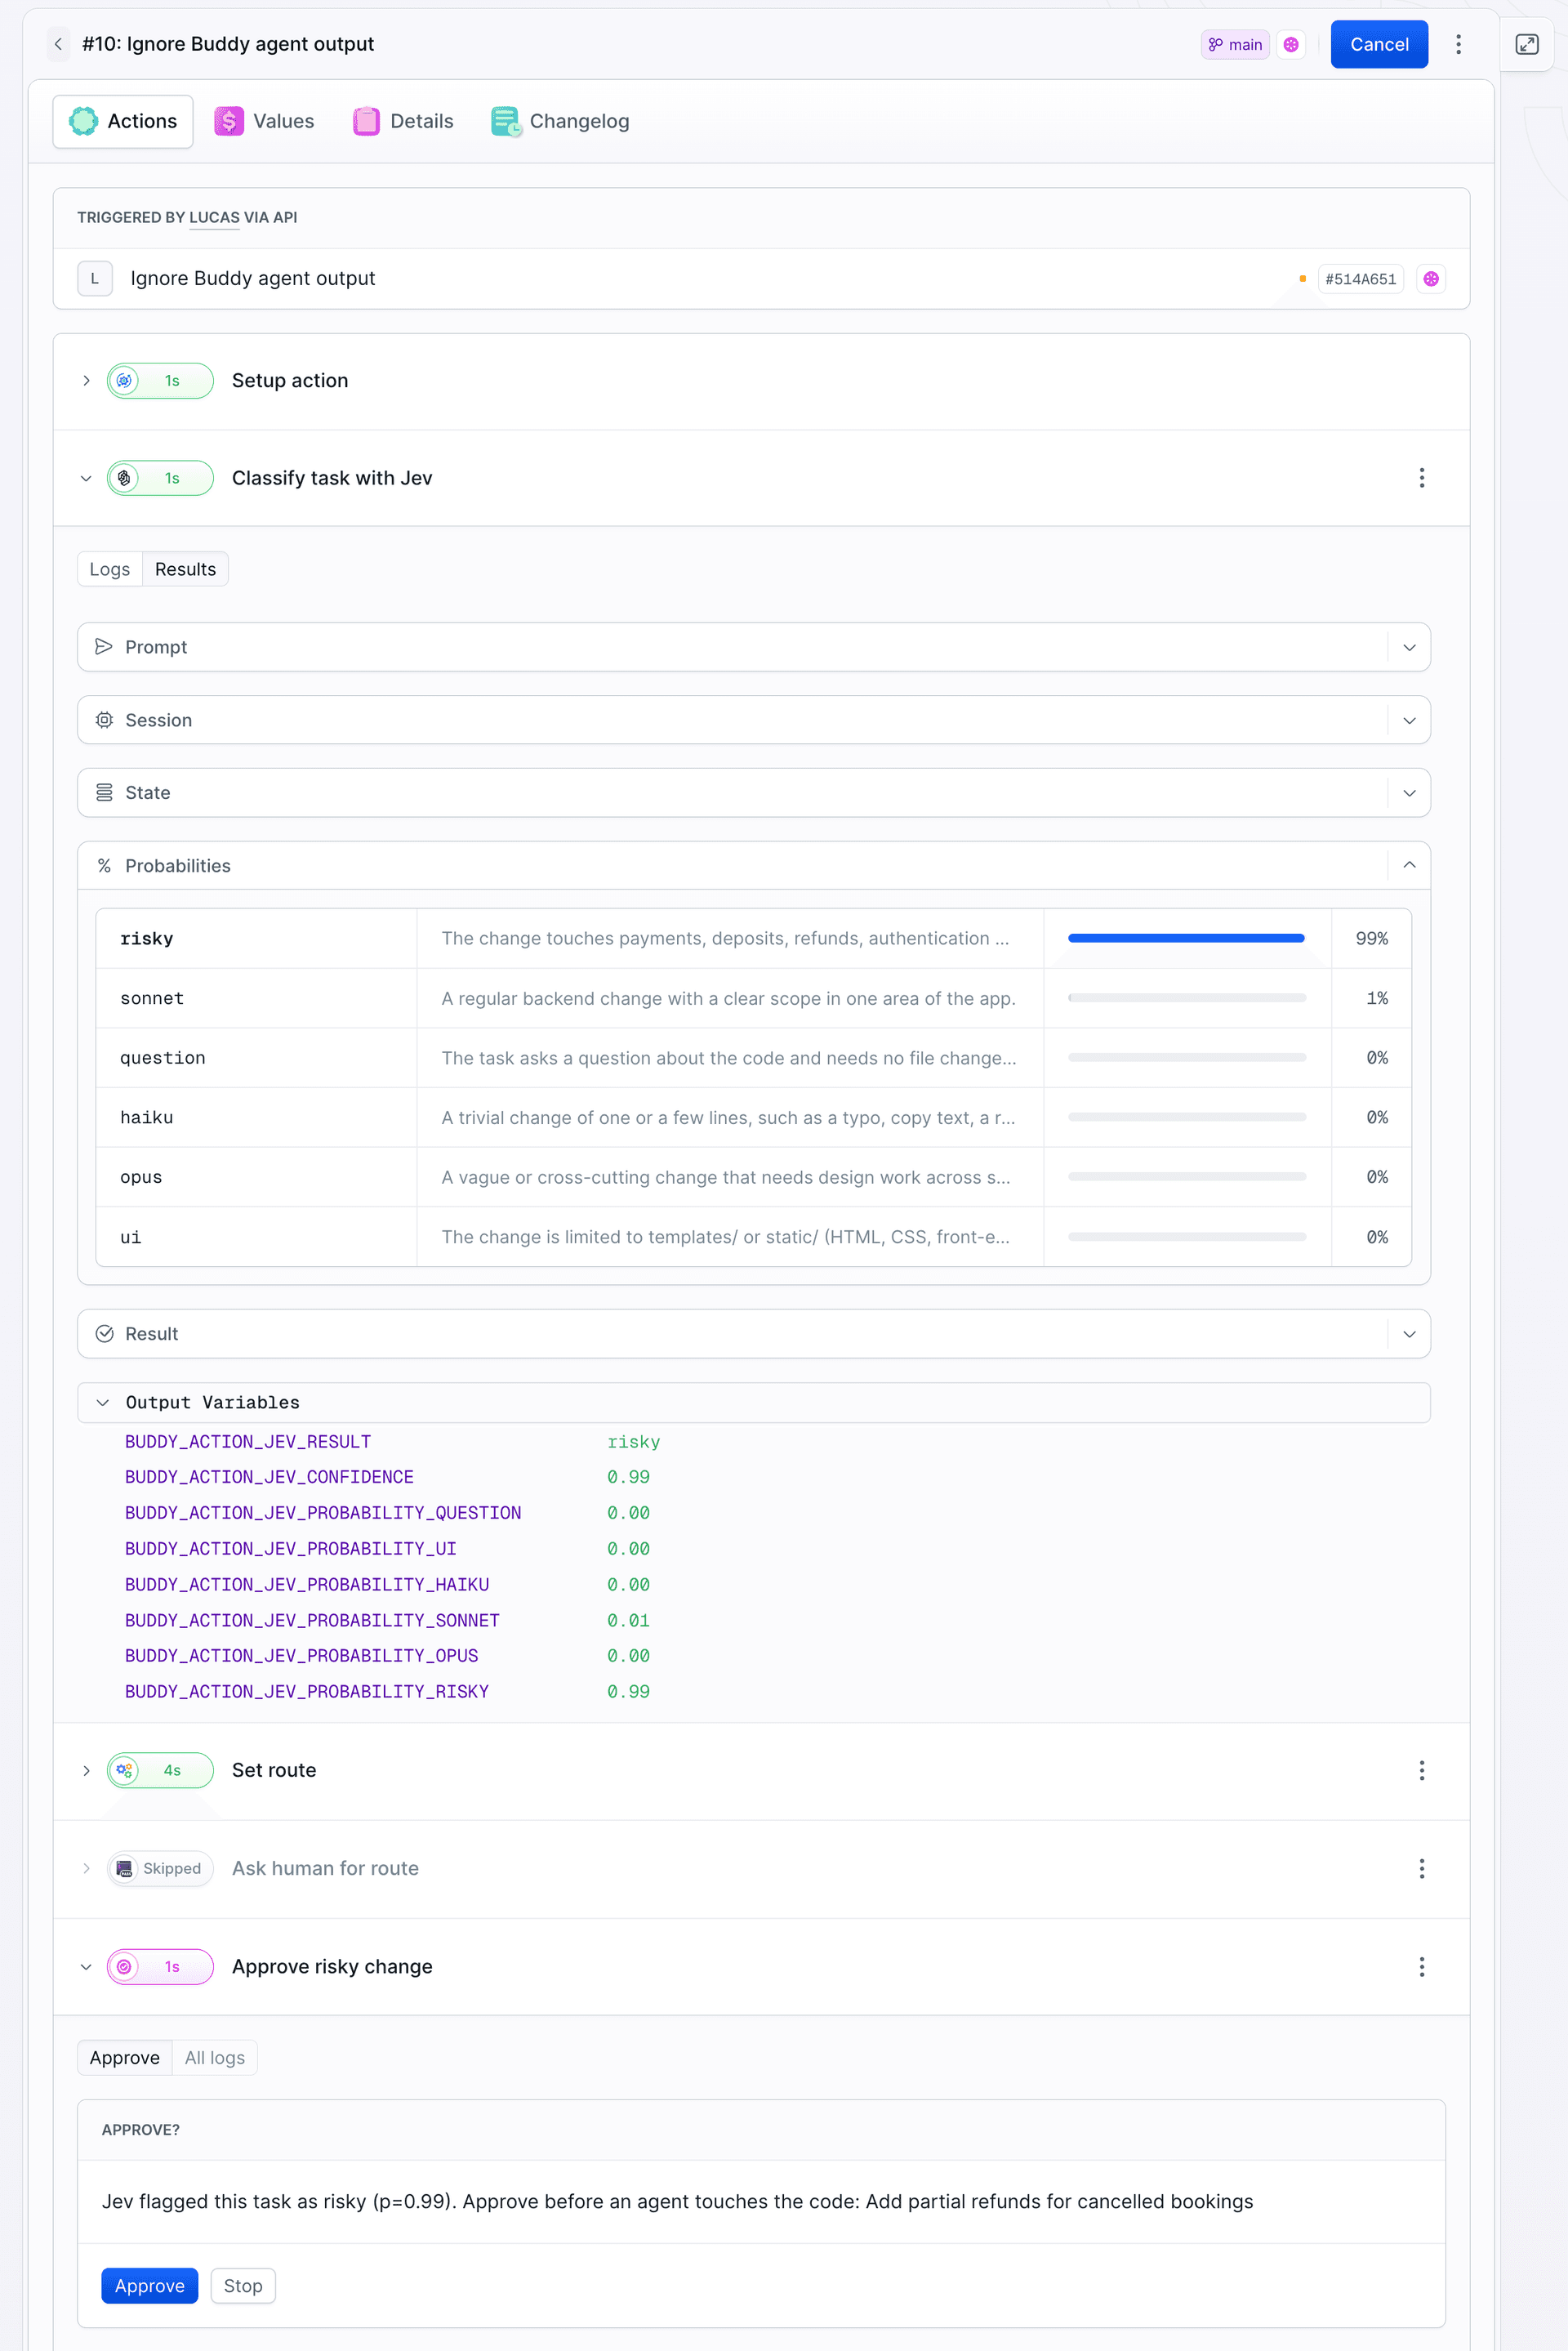Cancel the running execution
1568x2351 pixels.
(x=1379, y=44)
